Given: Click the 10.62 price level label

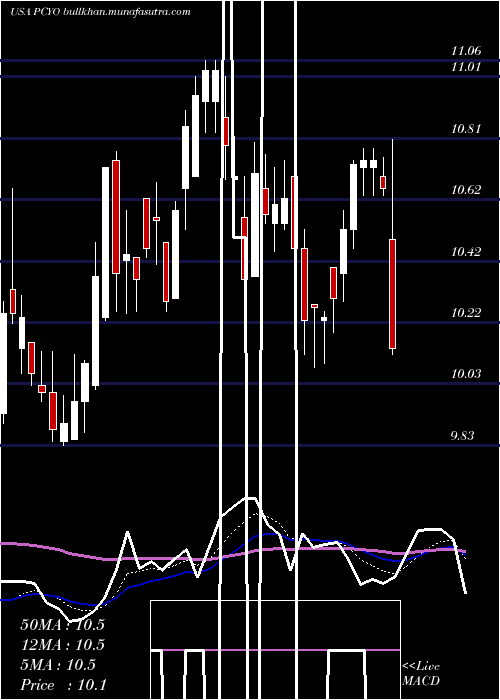Looking at the screenshot, I should (467, 190).
